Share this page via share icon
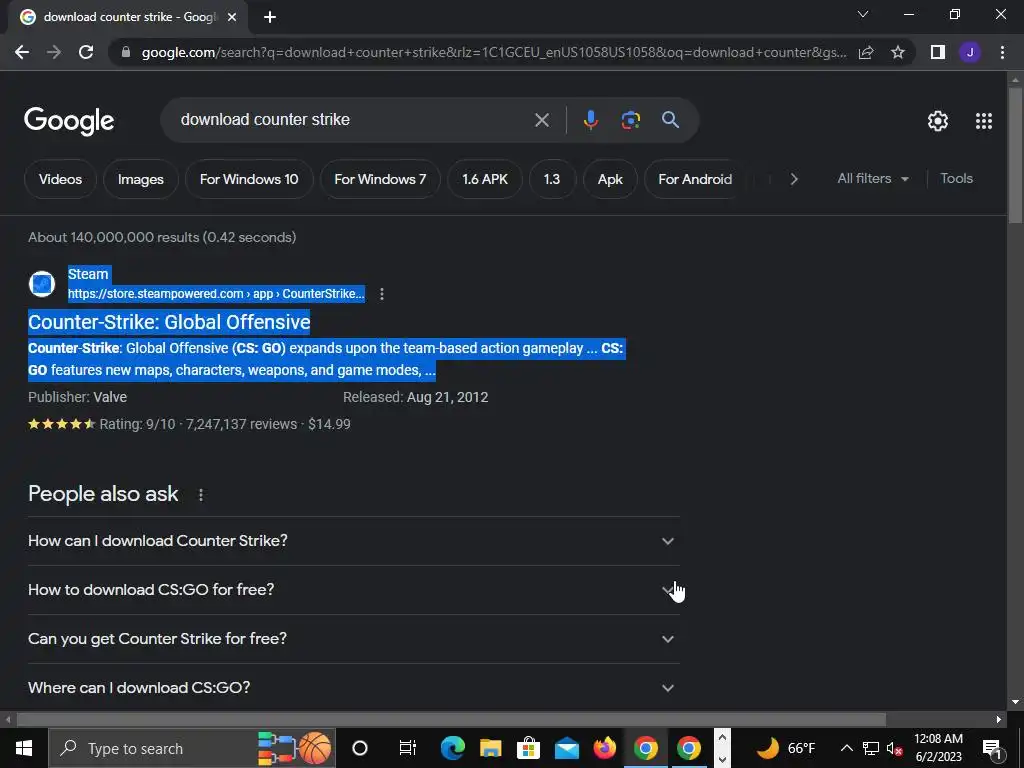This screenshot has height=768, width=1024. pyautogui.click(x=866, y=52)
